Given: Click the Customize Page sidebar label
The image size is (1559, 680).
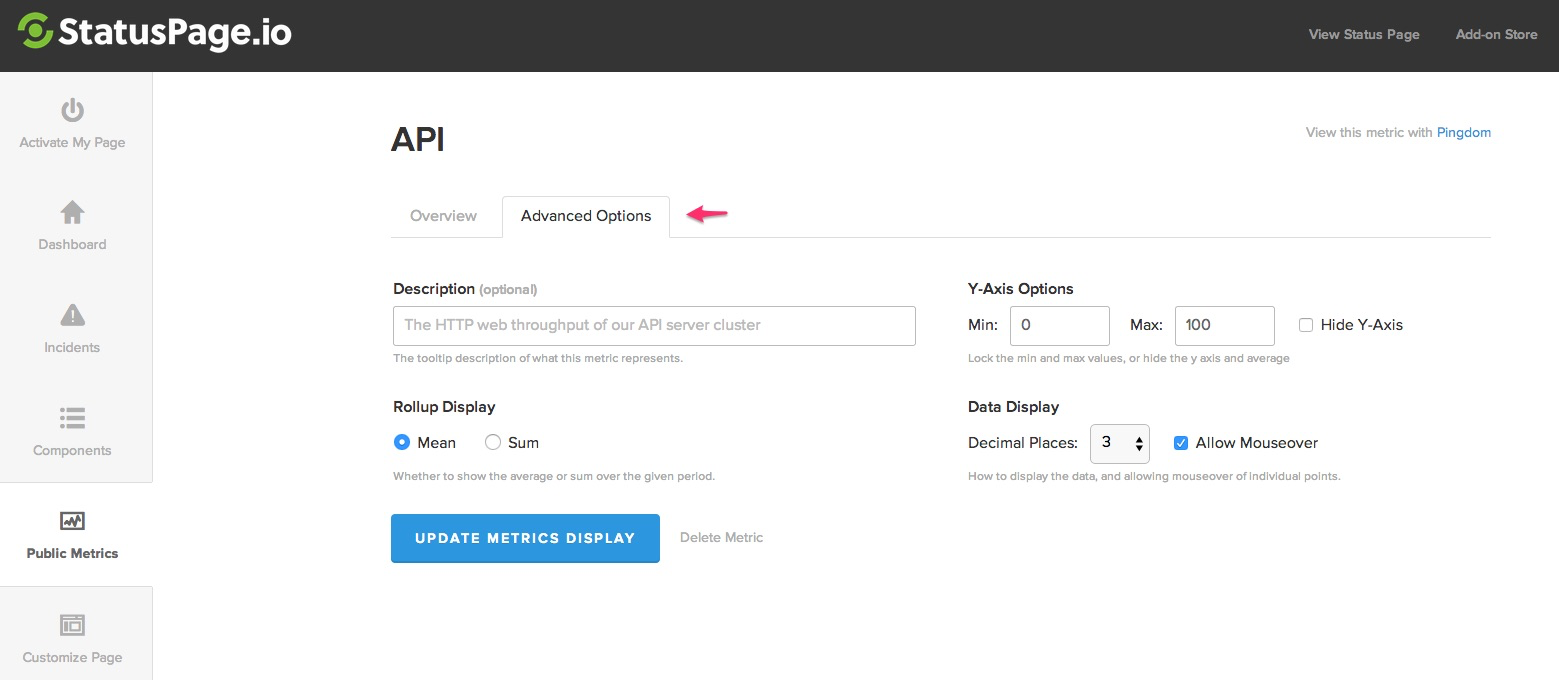Looking at the screenshot, I should pos(72,657).
